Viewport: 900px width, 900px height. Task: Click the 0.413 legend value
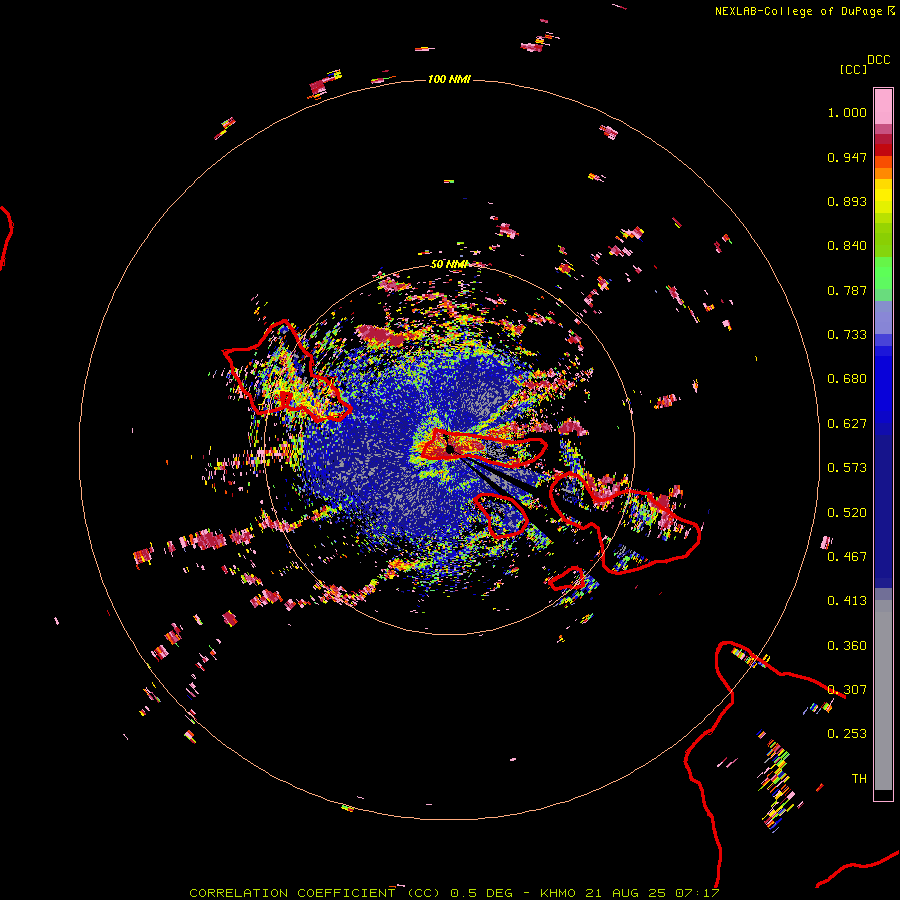(x=847, y=601)
